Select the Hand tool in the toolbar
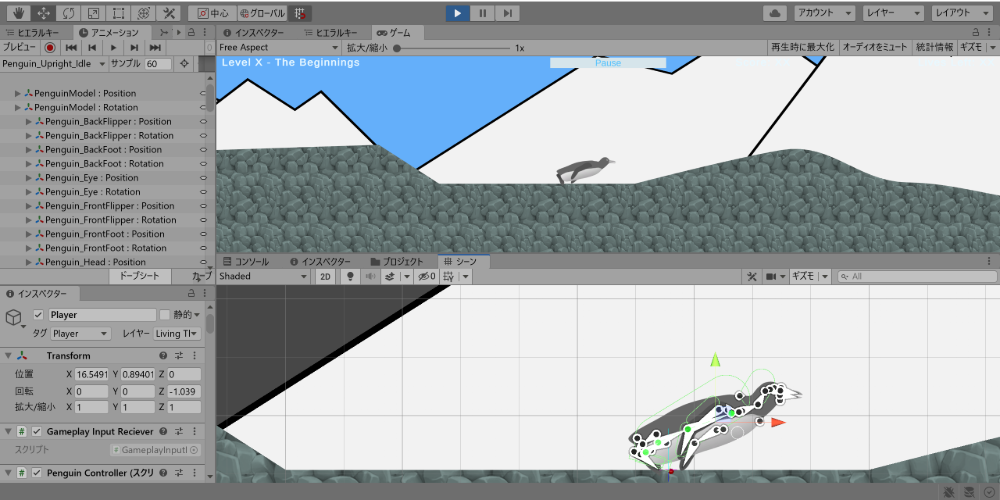The height and width of the screenshot is (500, 1000). 18,14
